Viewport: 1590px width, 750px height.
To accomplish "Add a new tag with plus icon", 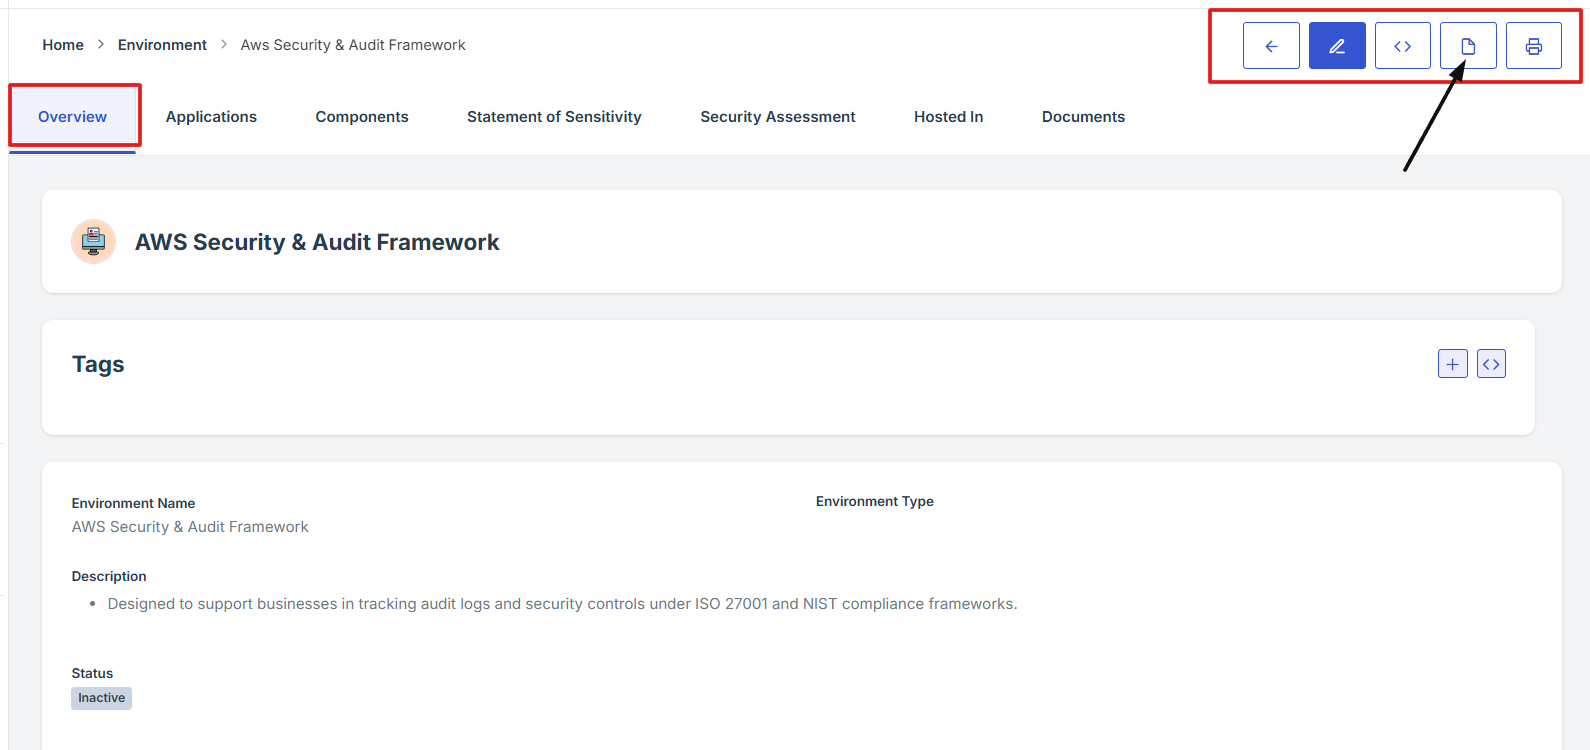I will [x=1452, y=364].
